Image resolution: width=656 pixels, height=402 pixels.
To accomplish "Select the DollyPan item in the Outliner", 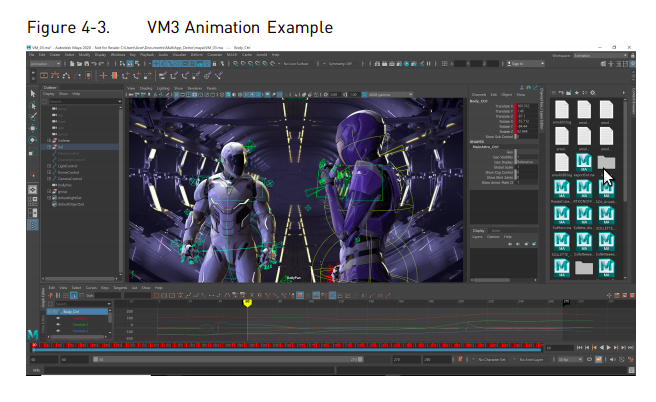I will click(64, 185).
